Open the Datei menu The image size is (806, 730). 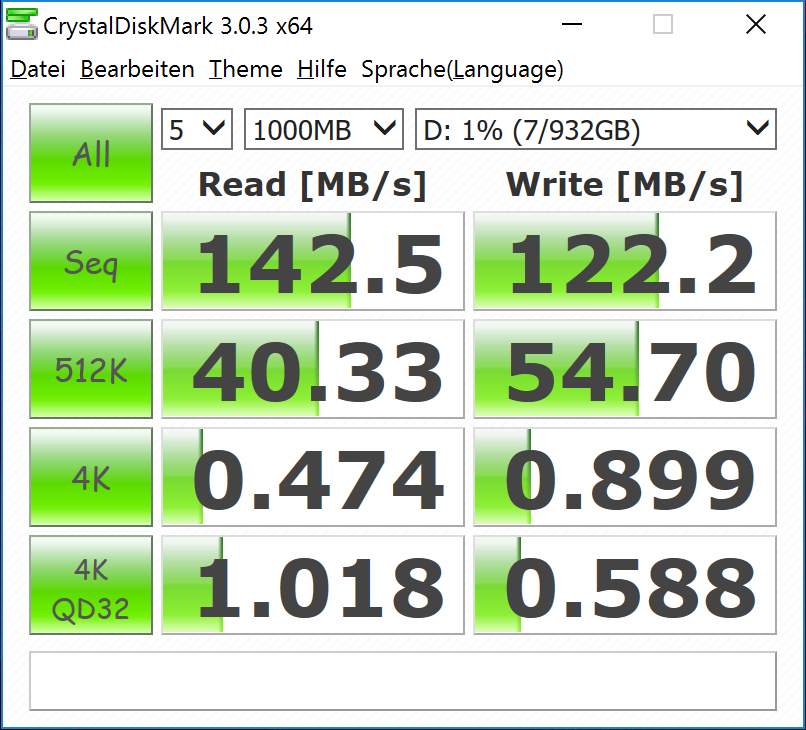coord(38,69)
